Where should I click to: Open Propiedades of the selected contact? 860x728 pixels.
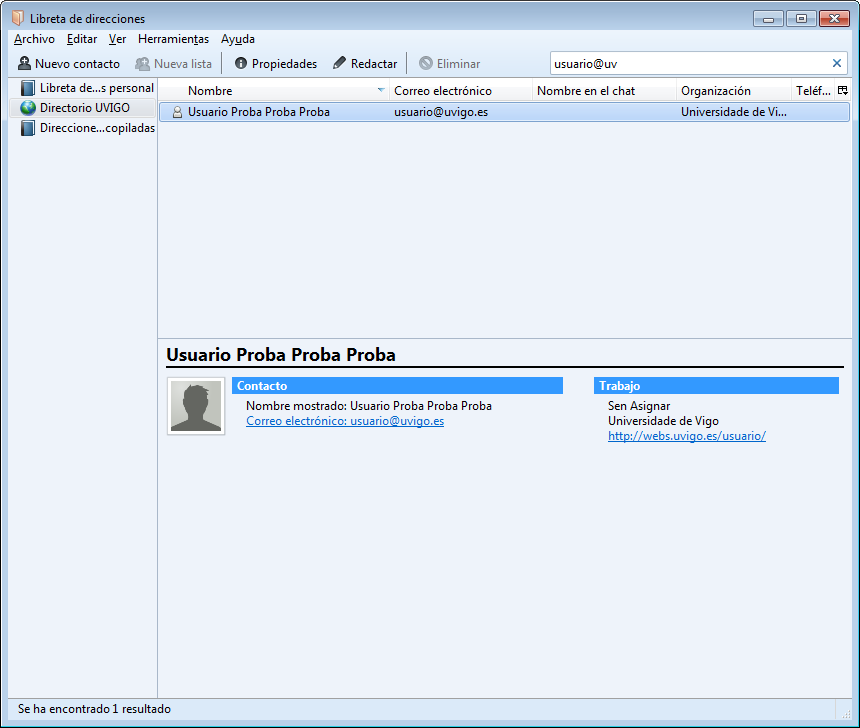point(276,64)
